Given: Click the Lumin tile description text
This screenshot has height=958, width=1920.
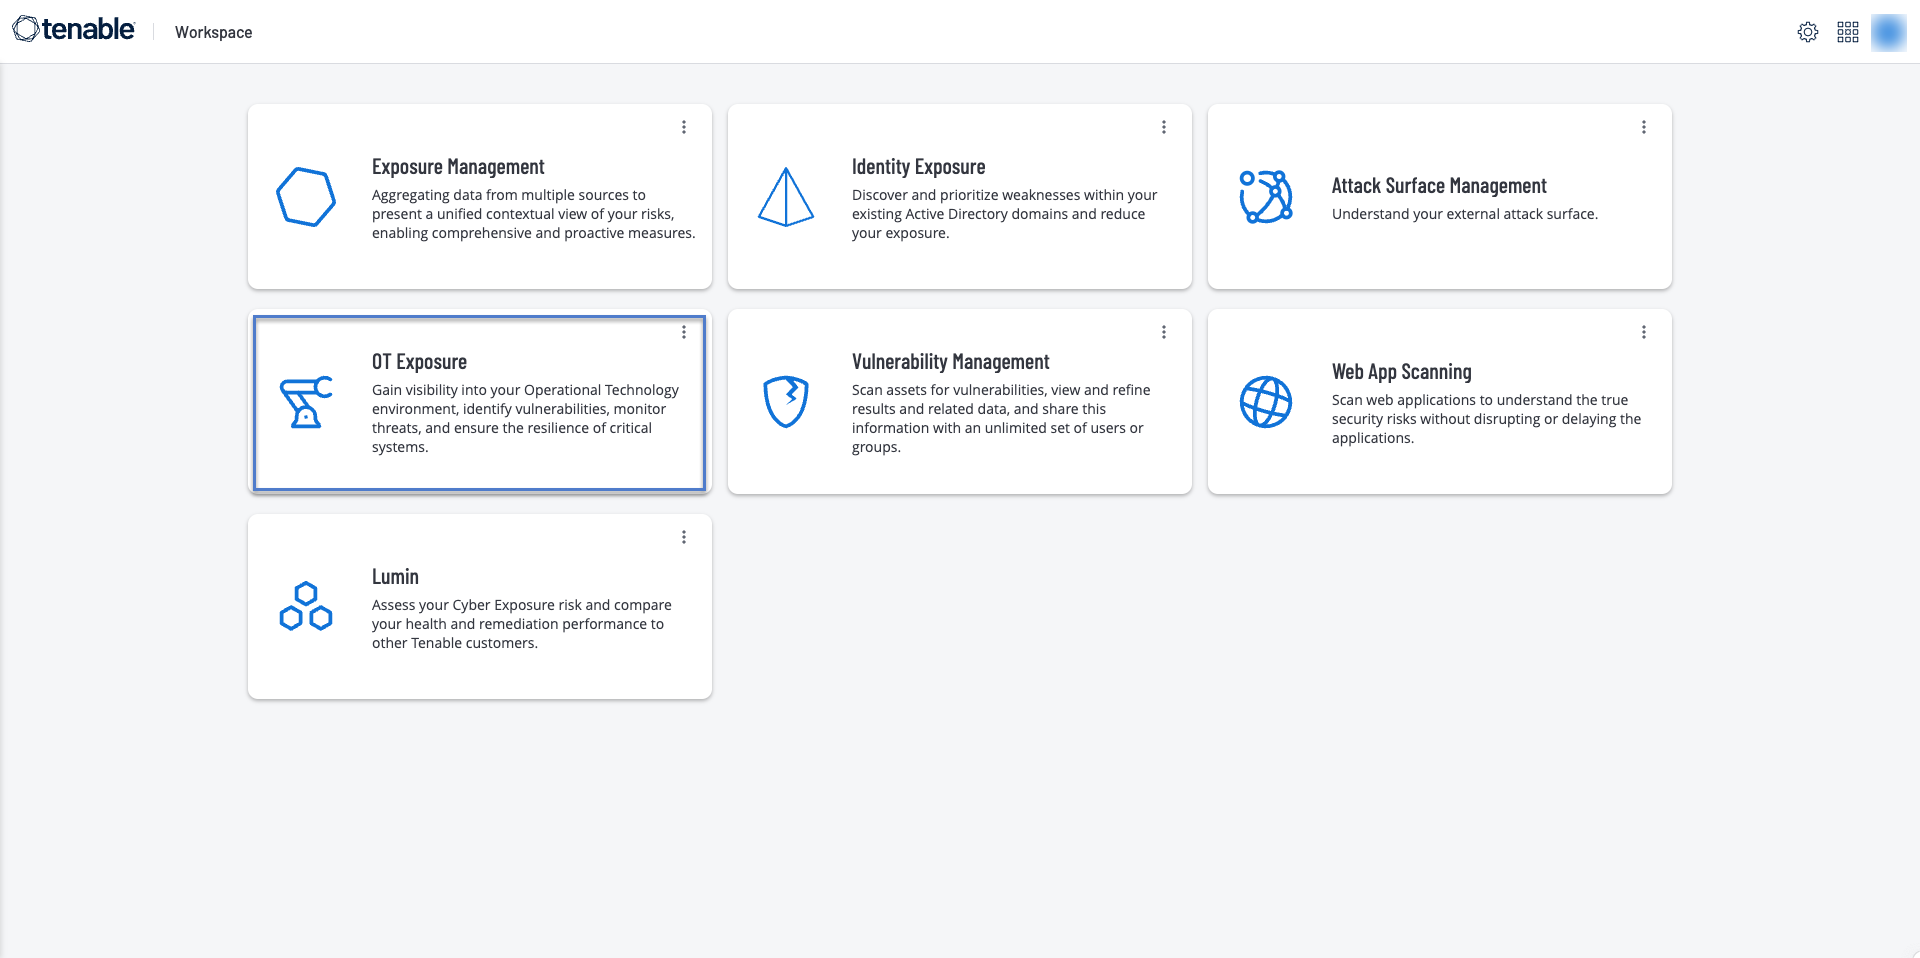Looking at the screenshot, I should (x=521, y=624).
